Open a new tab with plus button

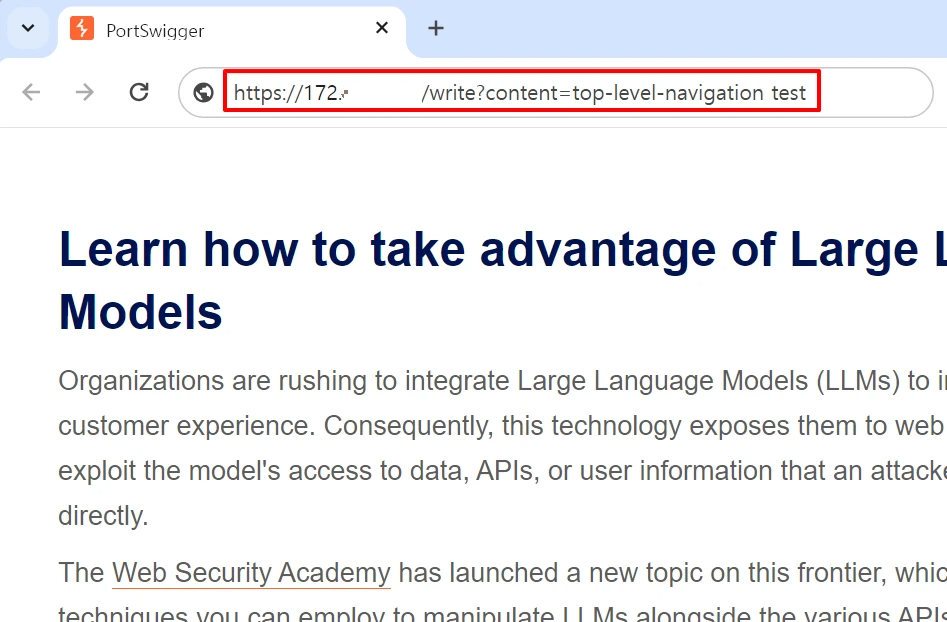tap(435, 28)
